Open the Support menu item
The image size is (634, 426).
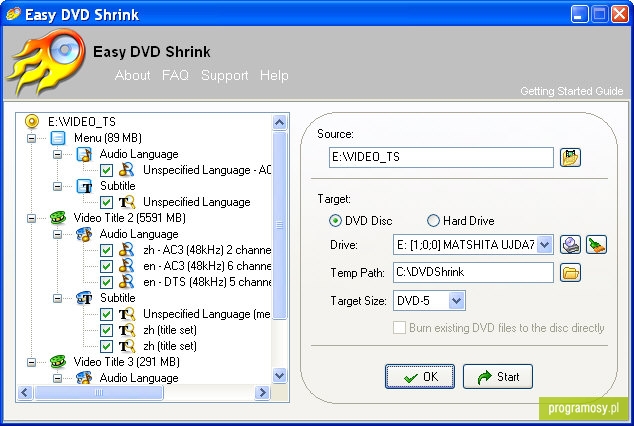(224, 75)
